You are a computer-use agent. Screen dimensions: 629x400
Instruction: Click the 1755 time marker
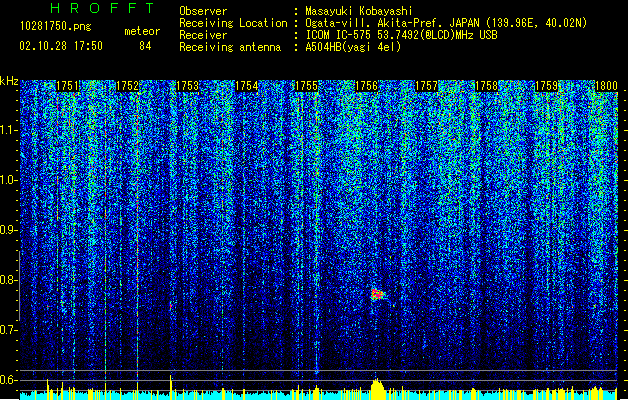pyautogui.click(x=306, y=86)
